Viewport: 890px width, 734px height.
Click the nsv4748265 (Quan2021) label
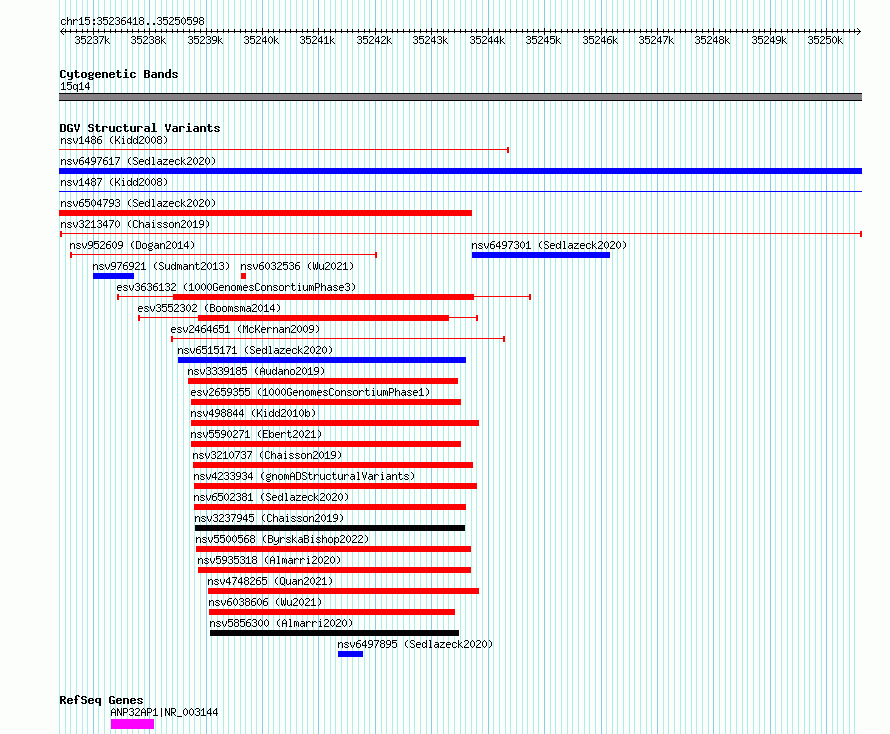pos(270,581)
